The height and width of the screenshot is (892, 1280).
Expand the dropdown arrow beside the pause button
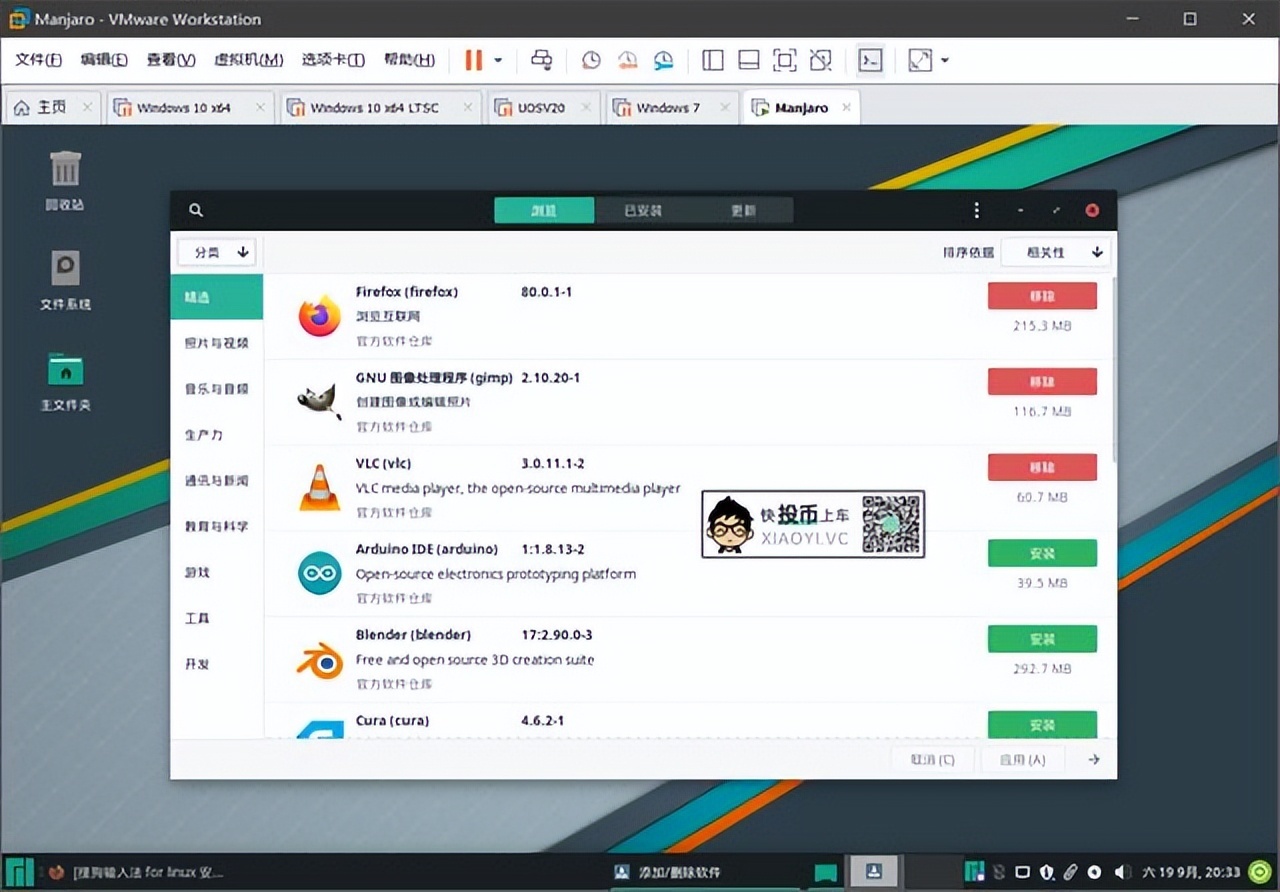[x=498, y=60]
